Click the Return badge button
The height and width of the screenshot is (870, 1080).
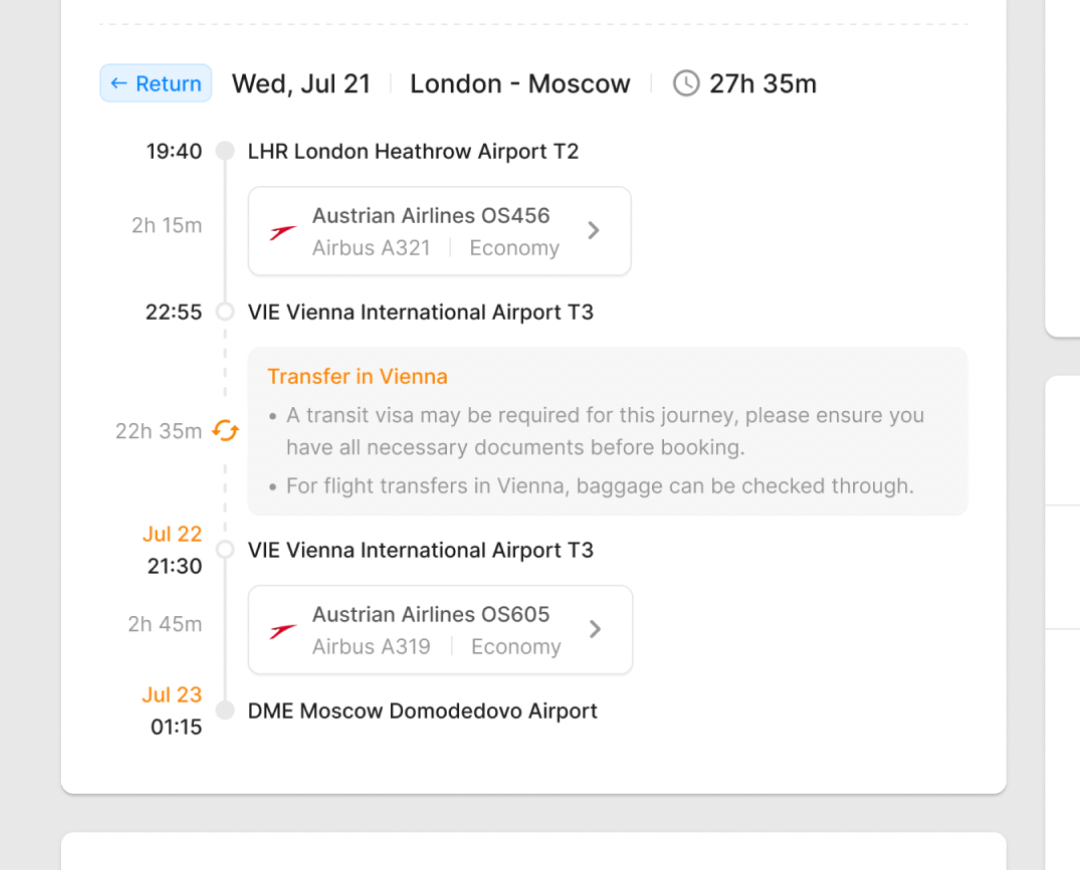(x=156, y=84)
